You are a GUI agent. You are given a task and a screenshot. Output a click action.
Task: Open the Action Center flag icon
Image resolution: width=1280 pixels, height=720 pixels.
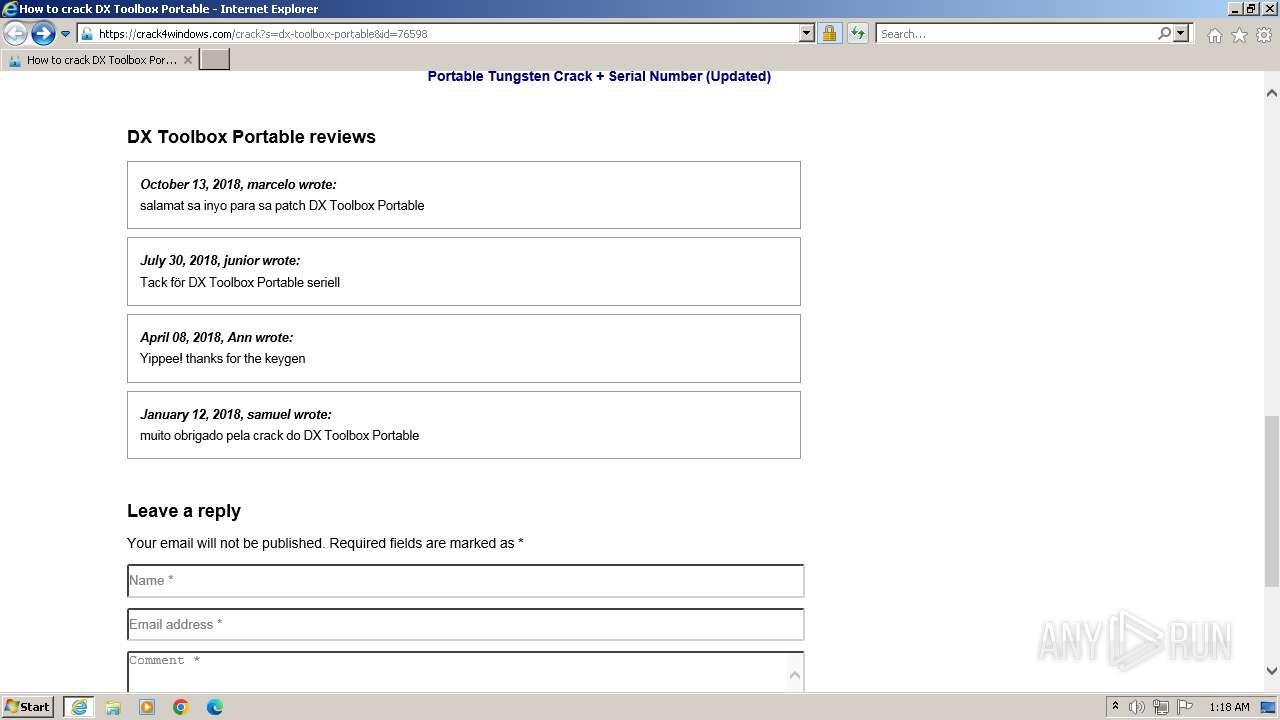1185,707
